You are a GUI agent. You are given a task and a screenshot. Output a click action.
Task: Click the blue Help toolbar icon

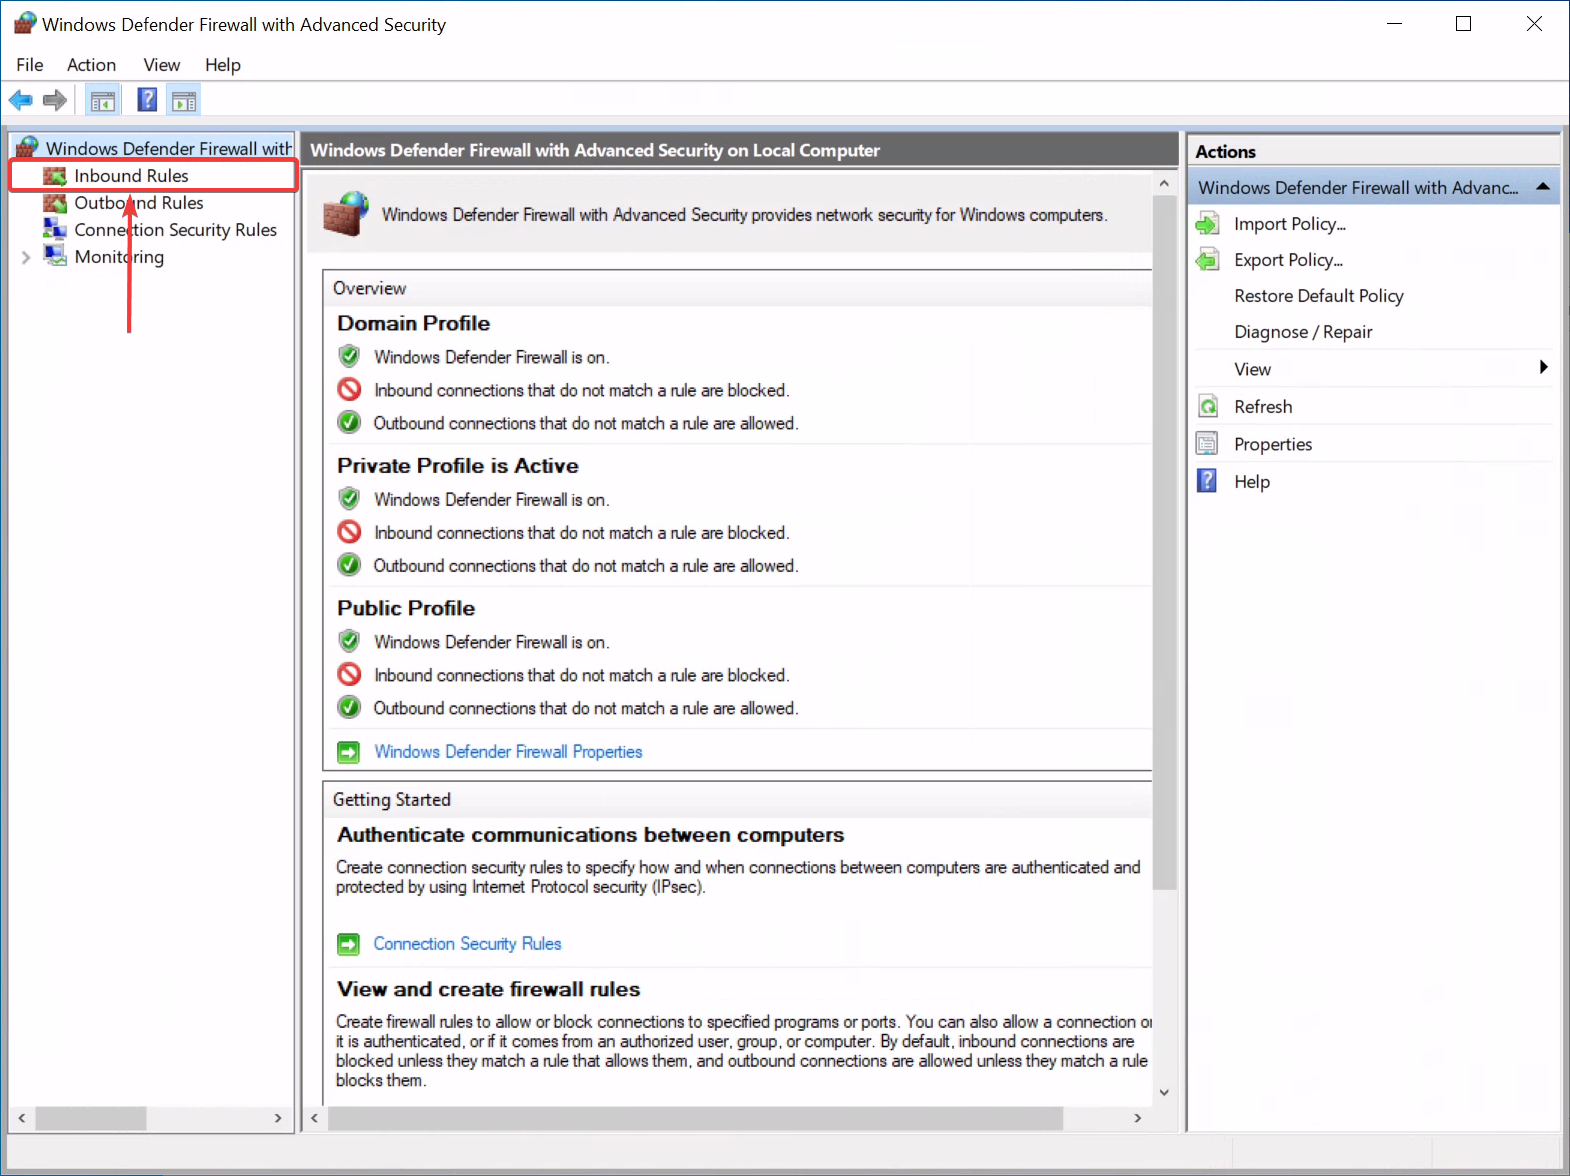(x=147, y=100)
